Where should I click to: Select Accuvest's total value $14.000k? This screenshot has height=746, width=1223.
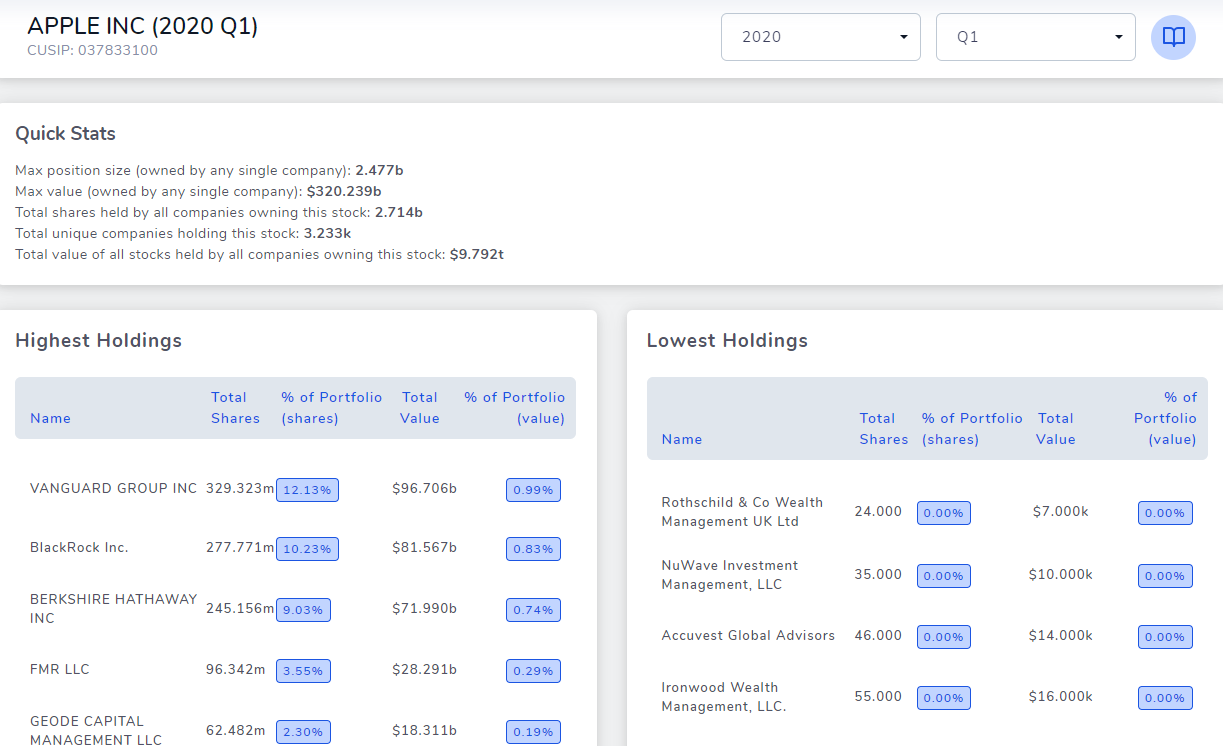click(x=1060, y=635)
